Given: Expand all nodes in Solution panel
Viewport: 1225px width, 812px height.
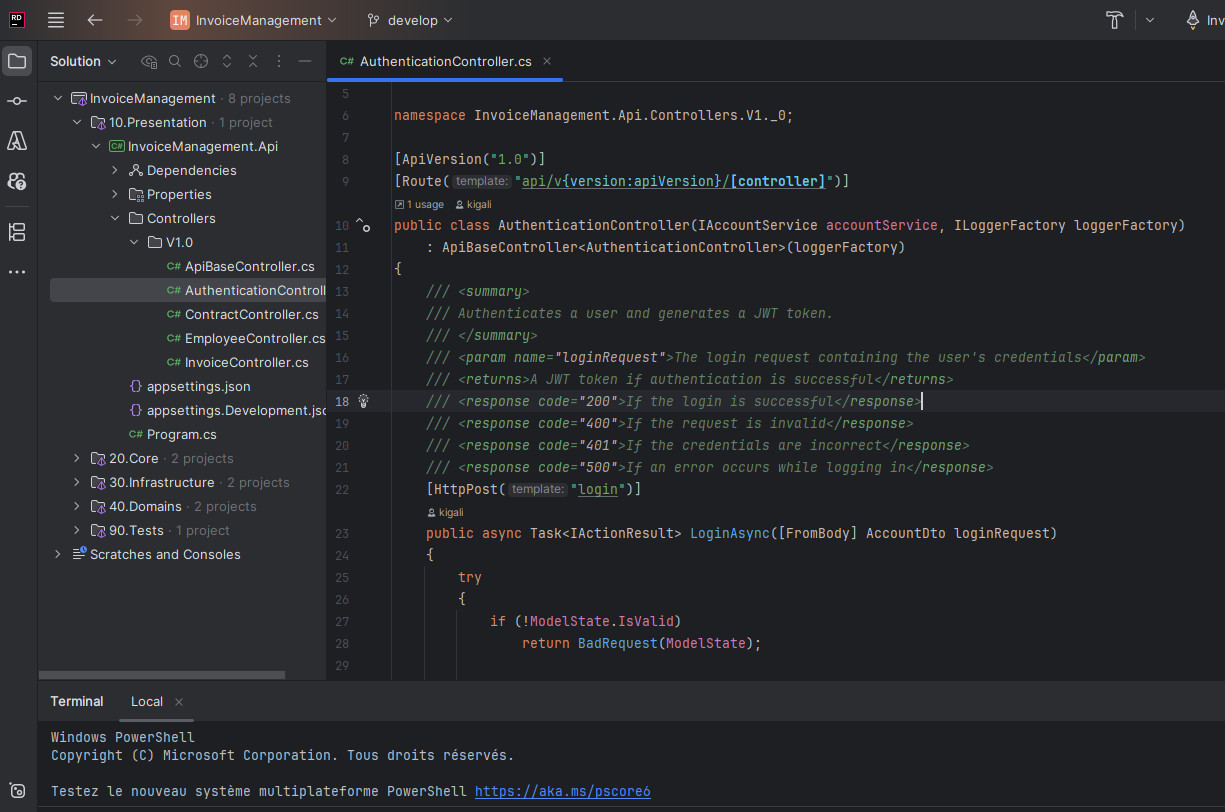Looking at the screenshot, I should pos(227,61).
